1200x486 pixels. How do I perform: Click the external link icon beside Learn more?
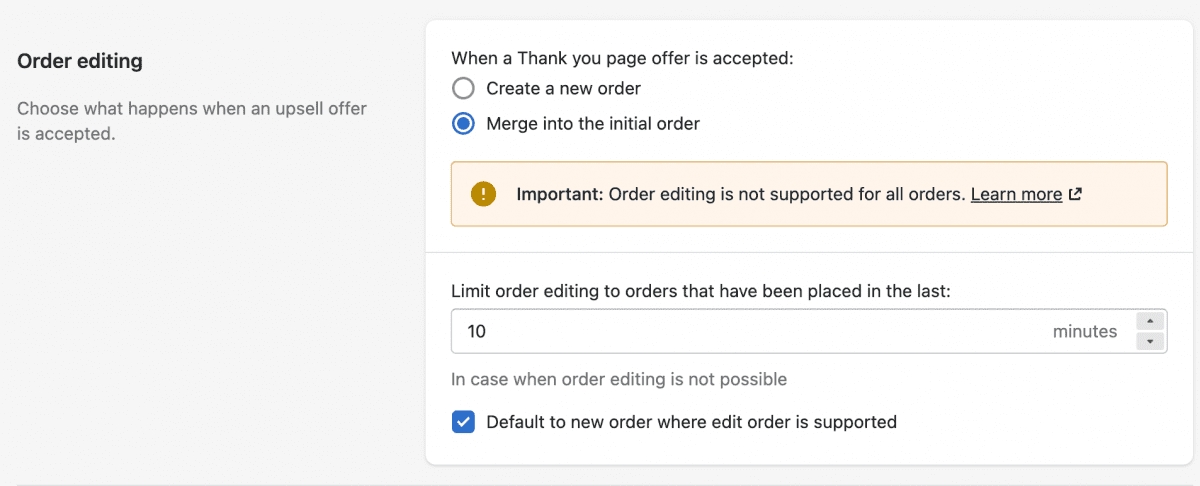pos(1075,194)
